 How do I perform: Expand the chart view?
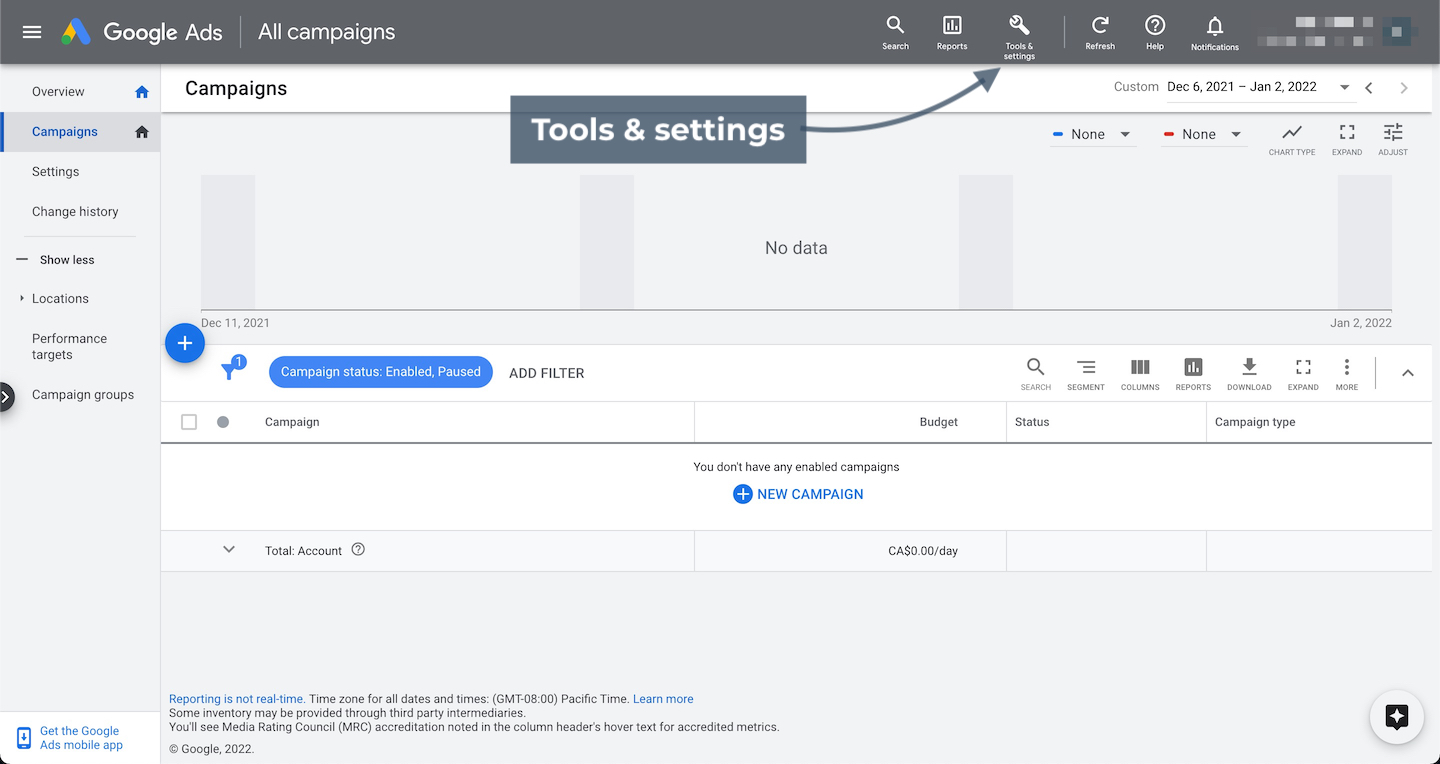[1347, 139]
